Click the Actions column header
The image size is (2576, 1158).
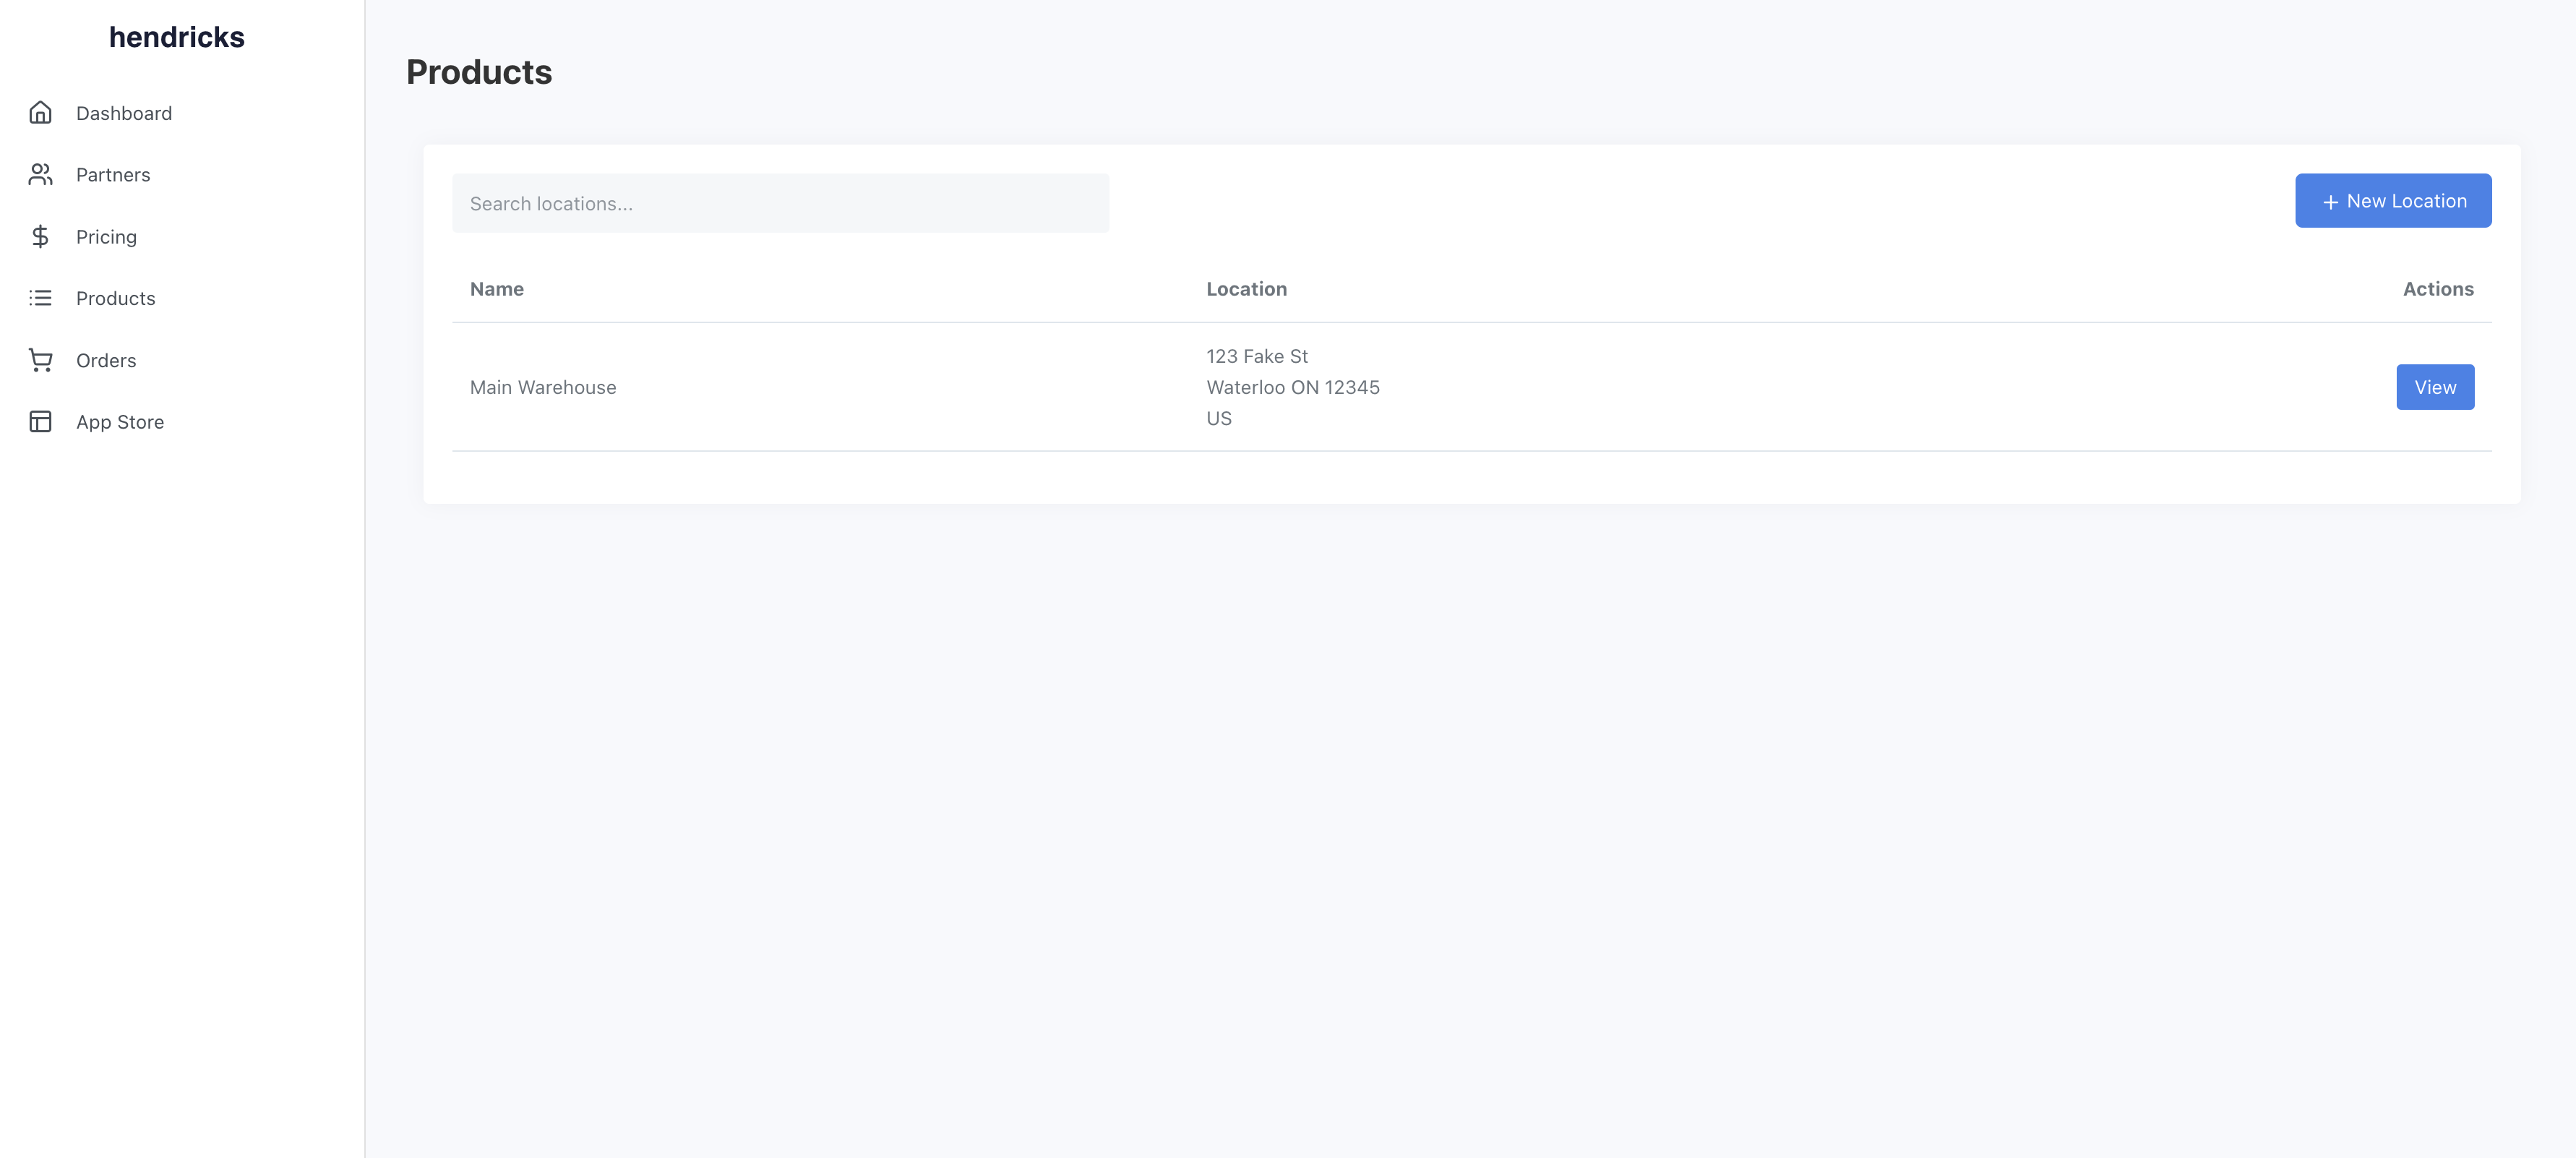tap(2438, 289)
